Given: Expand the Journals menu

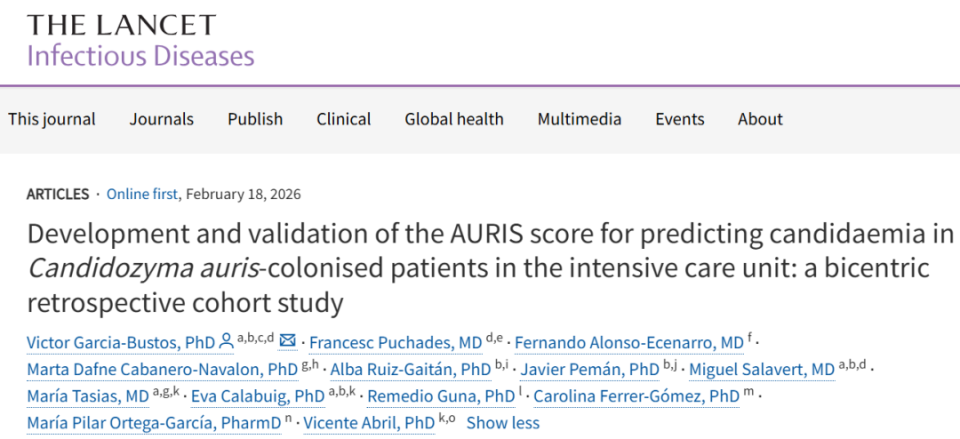Looking at the screenshot, I should (161, 119).
